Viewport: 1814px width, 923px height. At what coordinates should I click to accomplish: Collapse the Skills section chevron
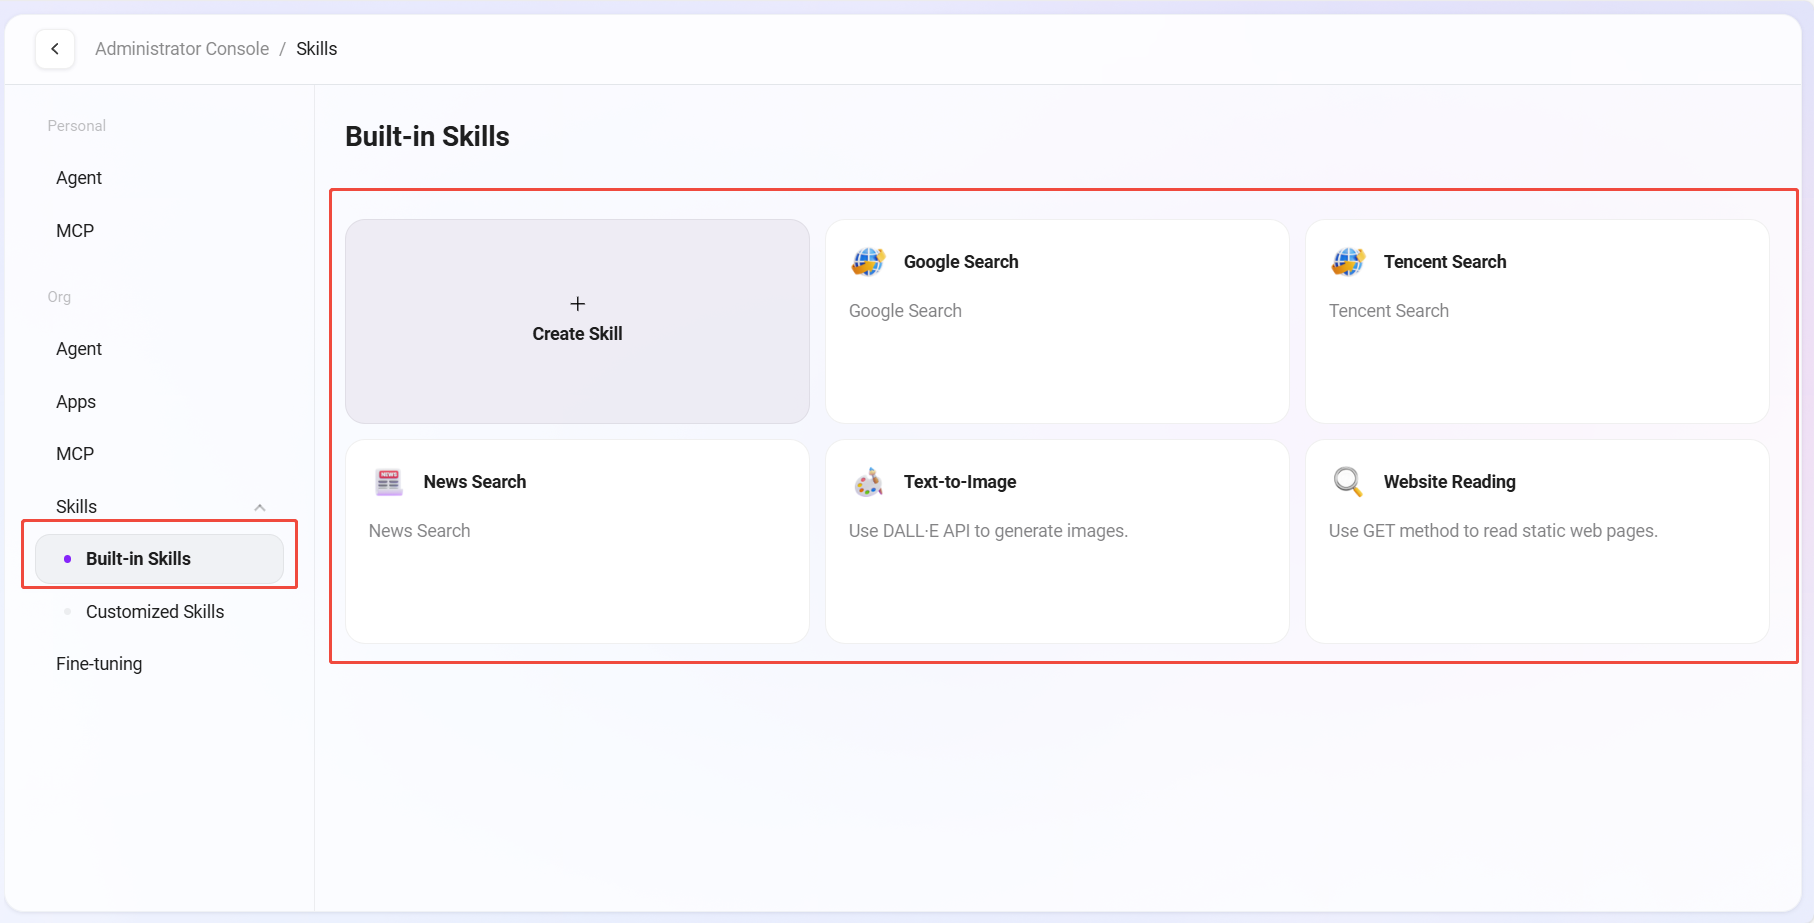click(x=260, y=507)
